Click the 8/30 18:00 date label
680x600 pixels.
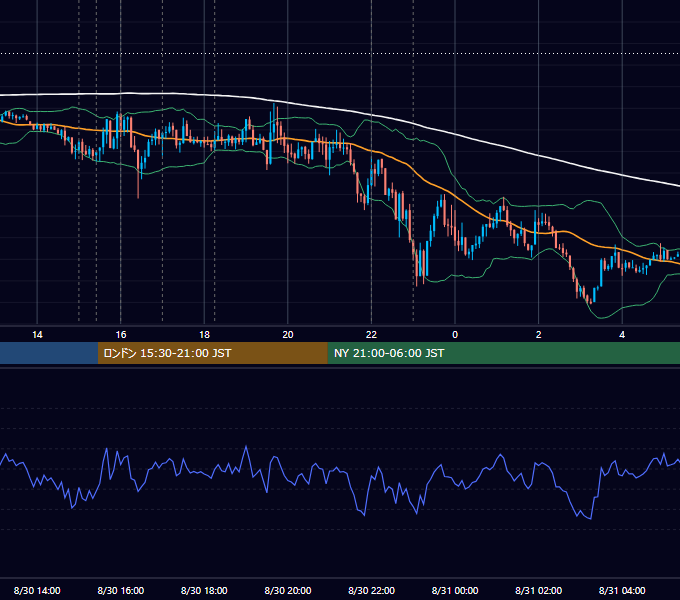(204, 590)
